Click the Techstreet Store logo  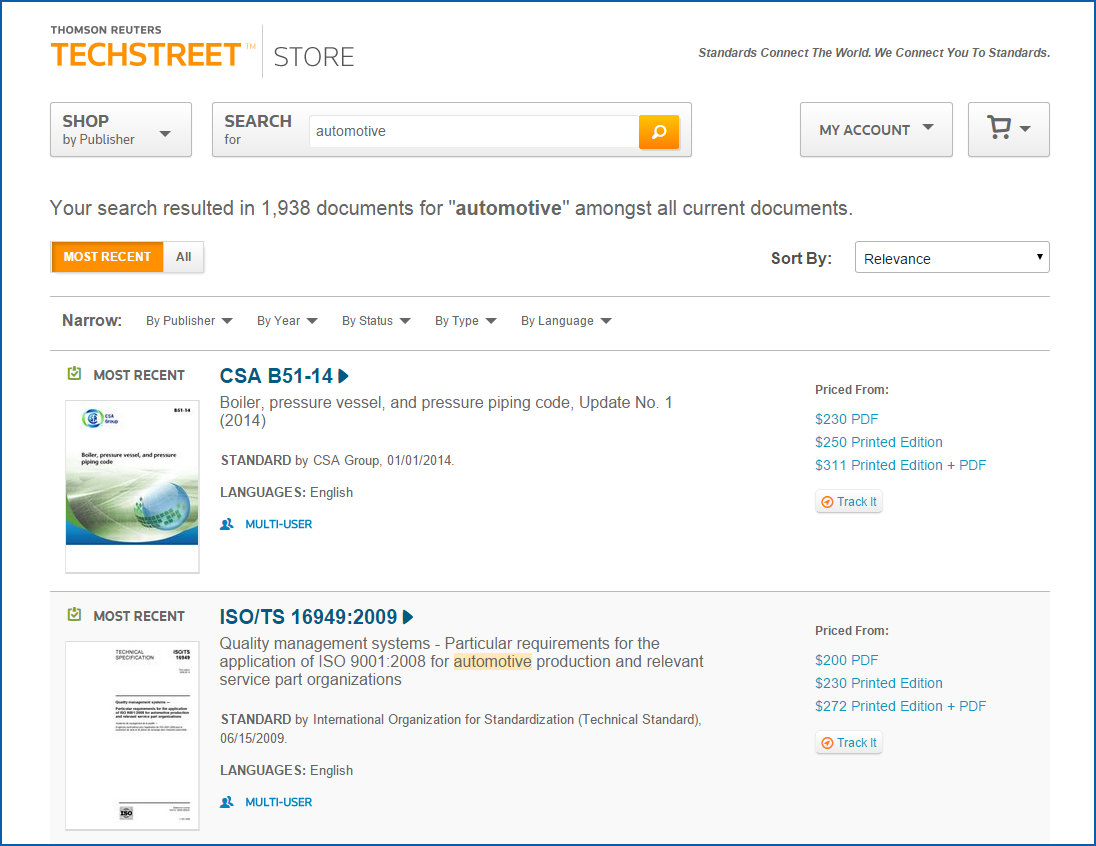pyautogui.click(x=202, y=50)
